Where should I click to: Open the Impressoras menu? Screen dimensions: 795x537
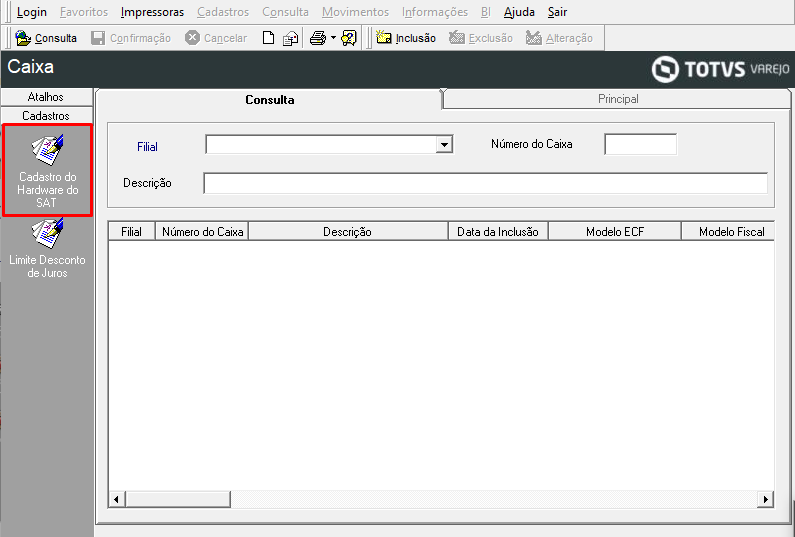[x=152, y=12]
